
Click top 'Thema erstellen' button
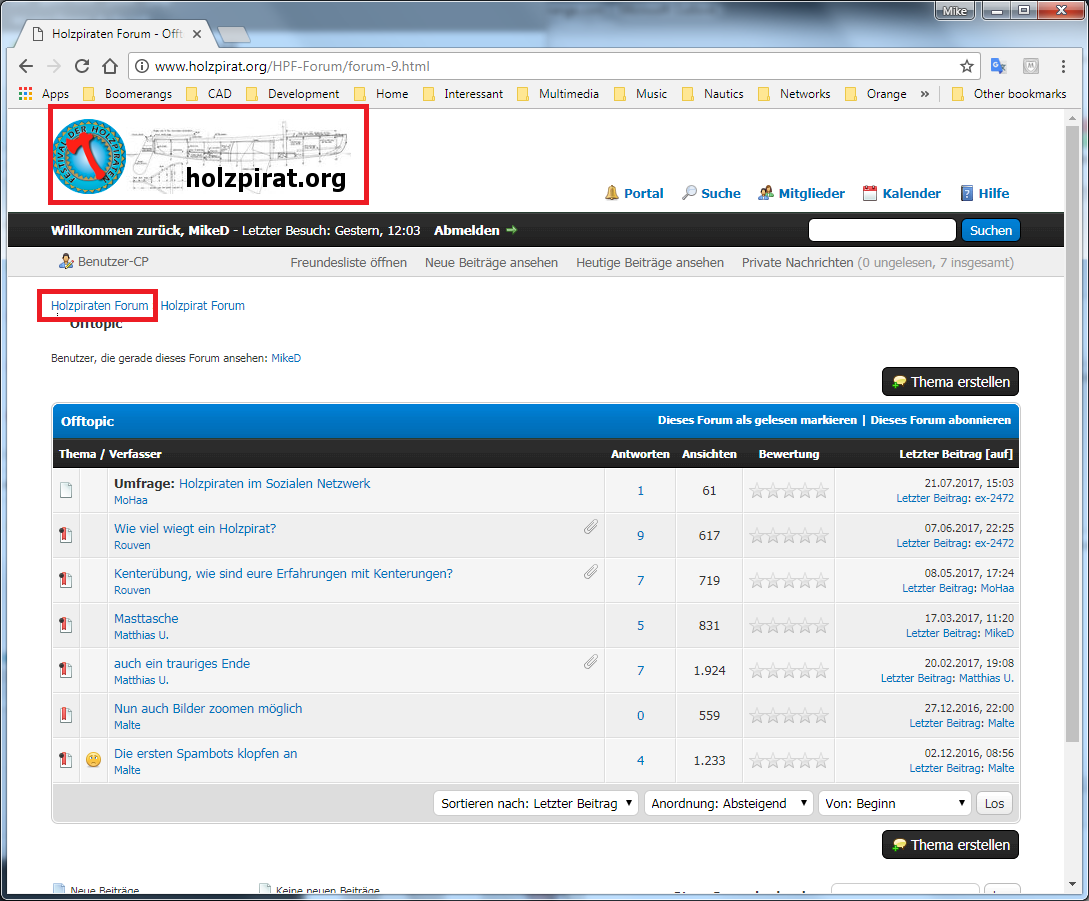pos(950,382)
